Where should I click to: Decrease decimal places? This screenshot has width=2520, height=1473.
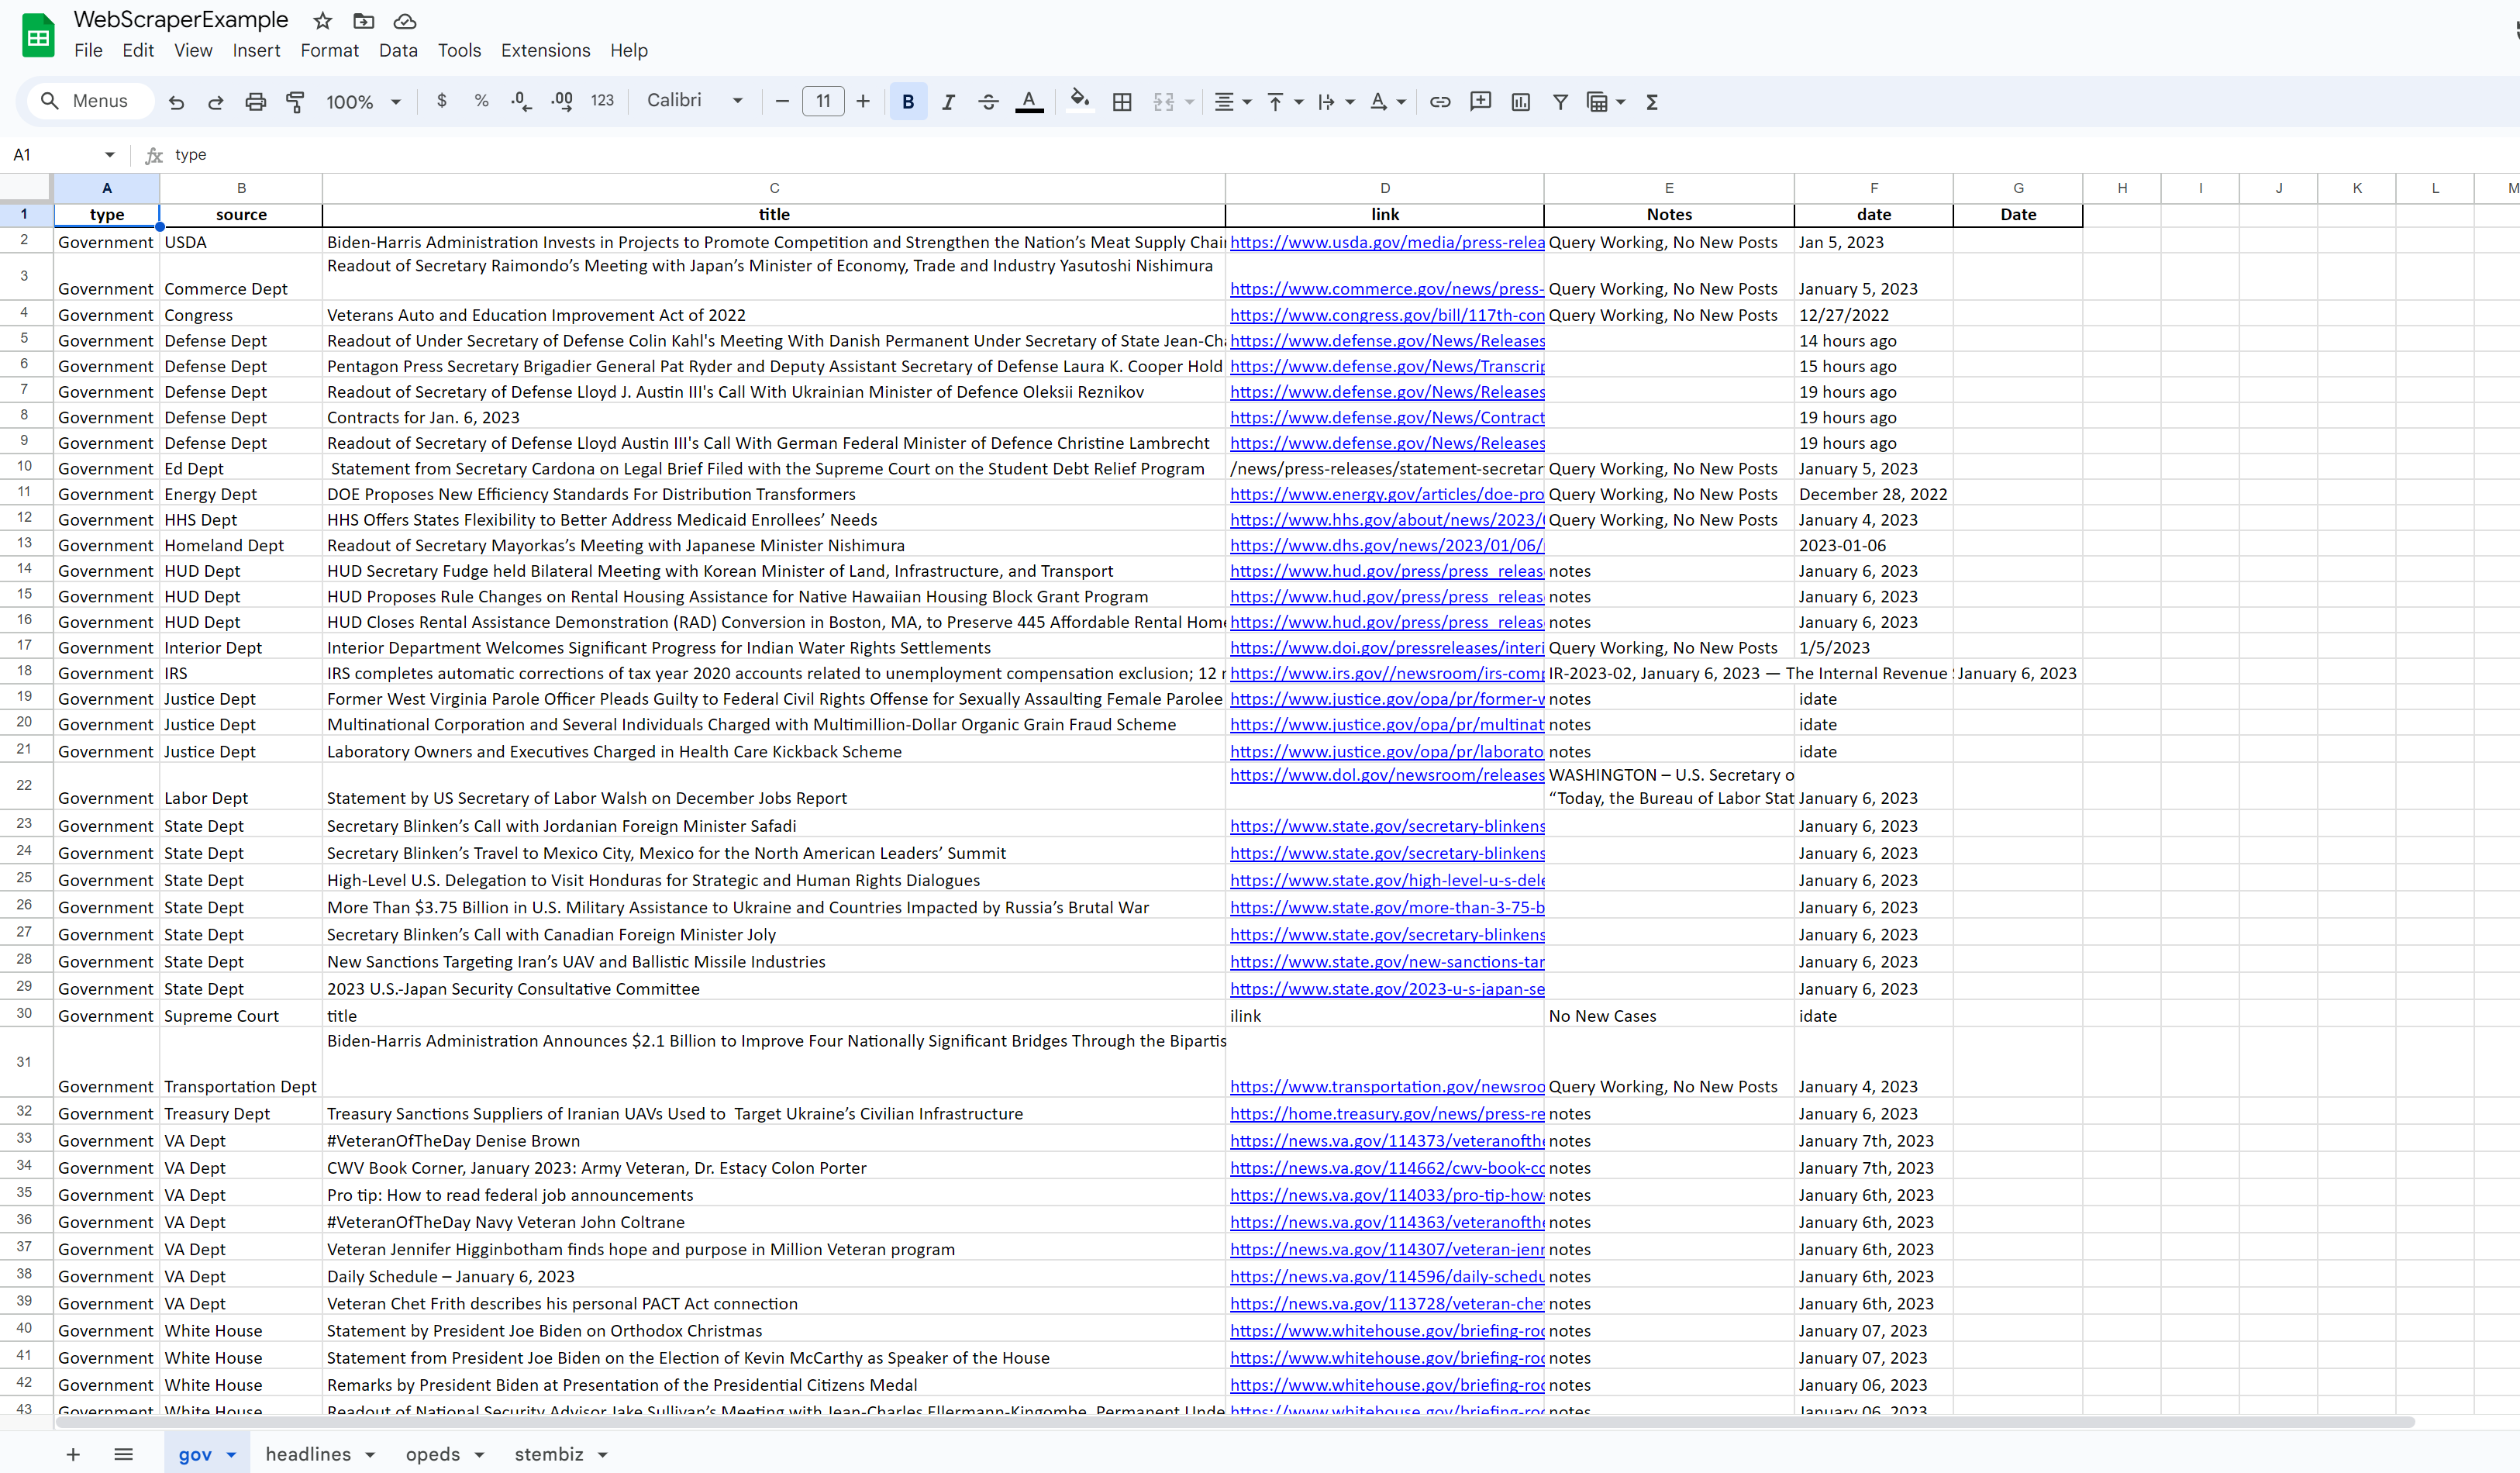click(x=520, y=101)
